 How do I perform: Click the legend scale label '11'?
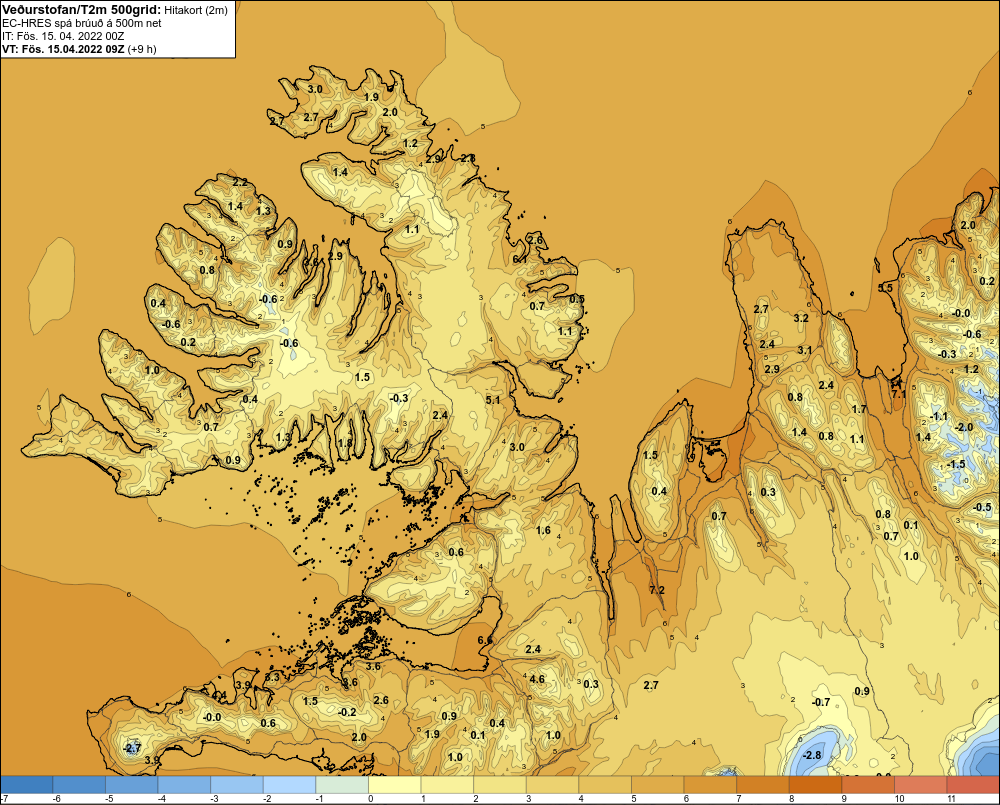click(x=951, y=799)
